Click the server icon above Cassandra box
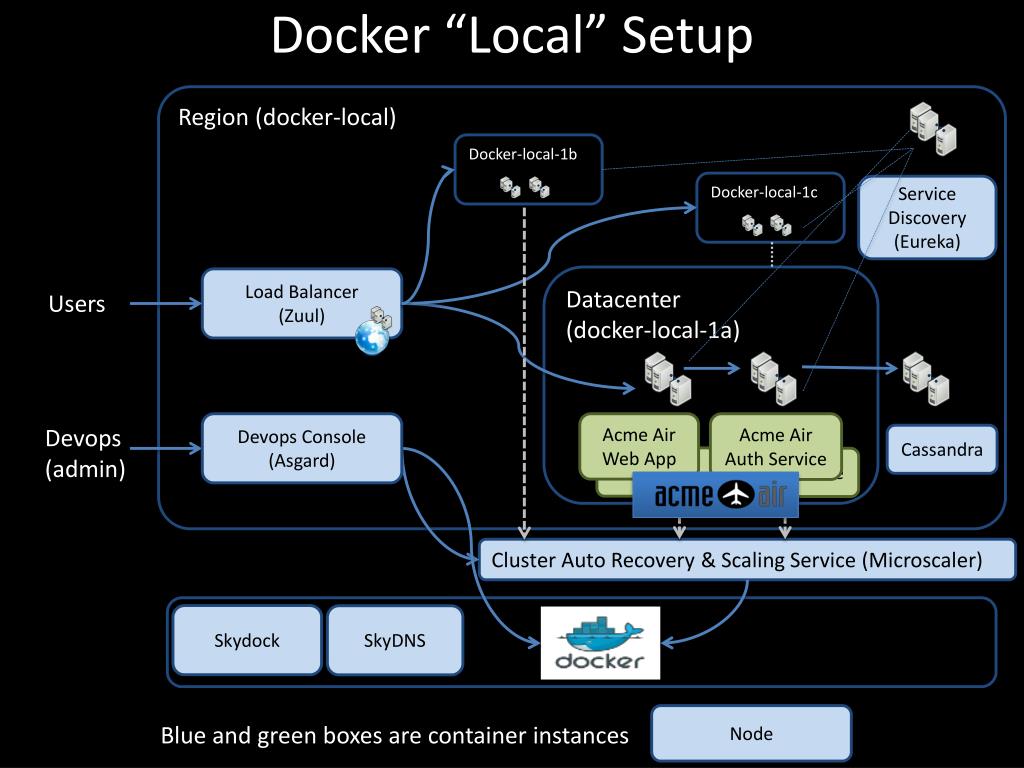This screenshot has width=1024, height=768. click(925, 378)
